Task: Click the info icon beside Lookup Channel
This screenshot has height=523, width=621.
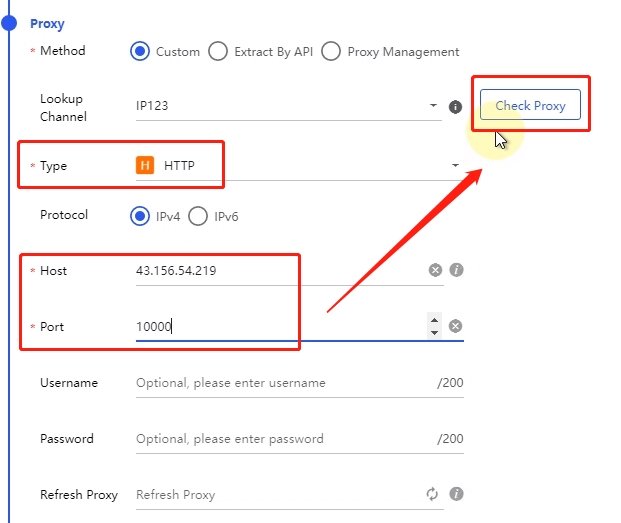Action: pos(455,107)
